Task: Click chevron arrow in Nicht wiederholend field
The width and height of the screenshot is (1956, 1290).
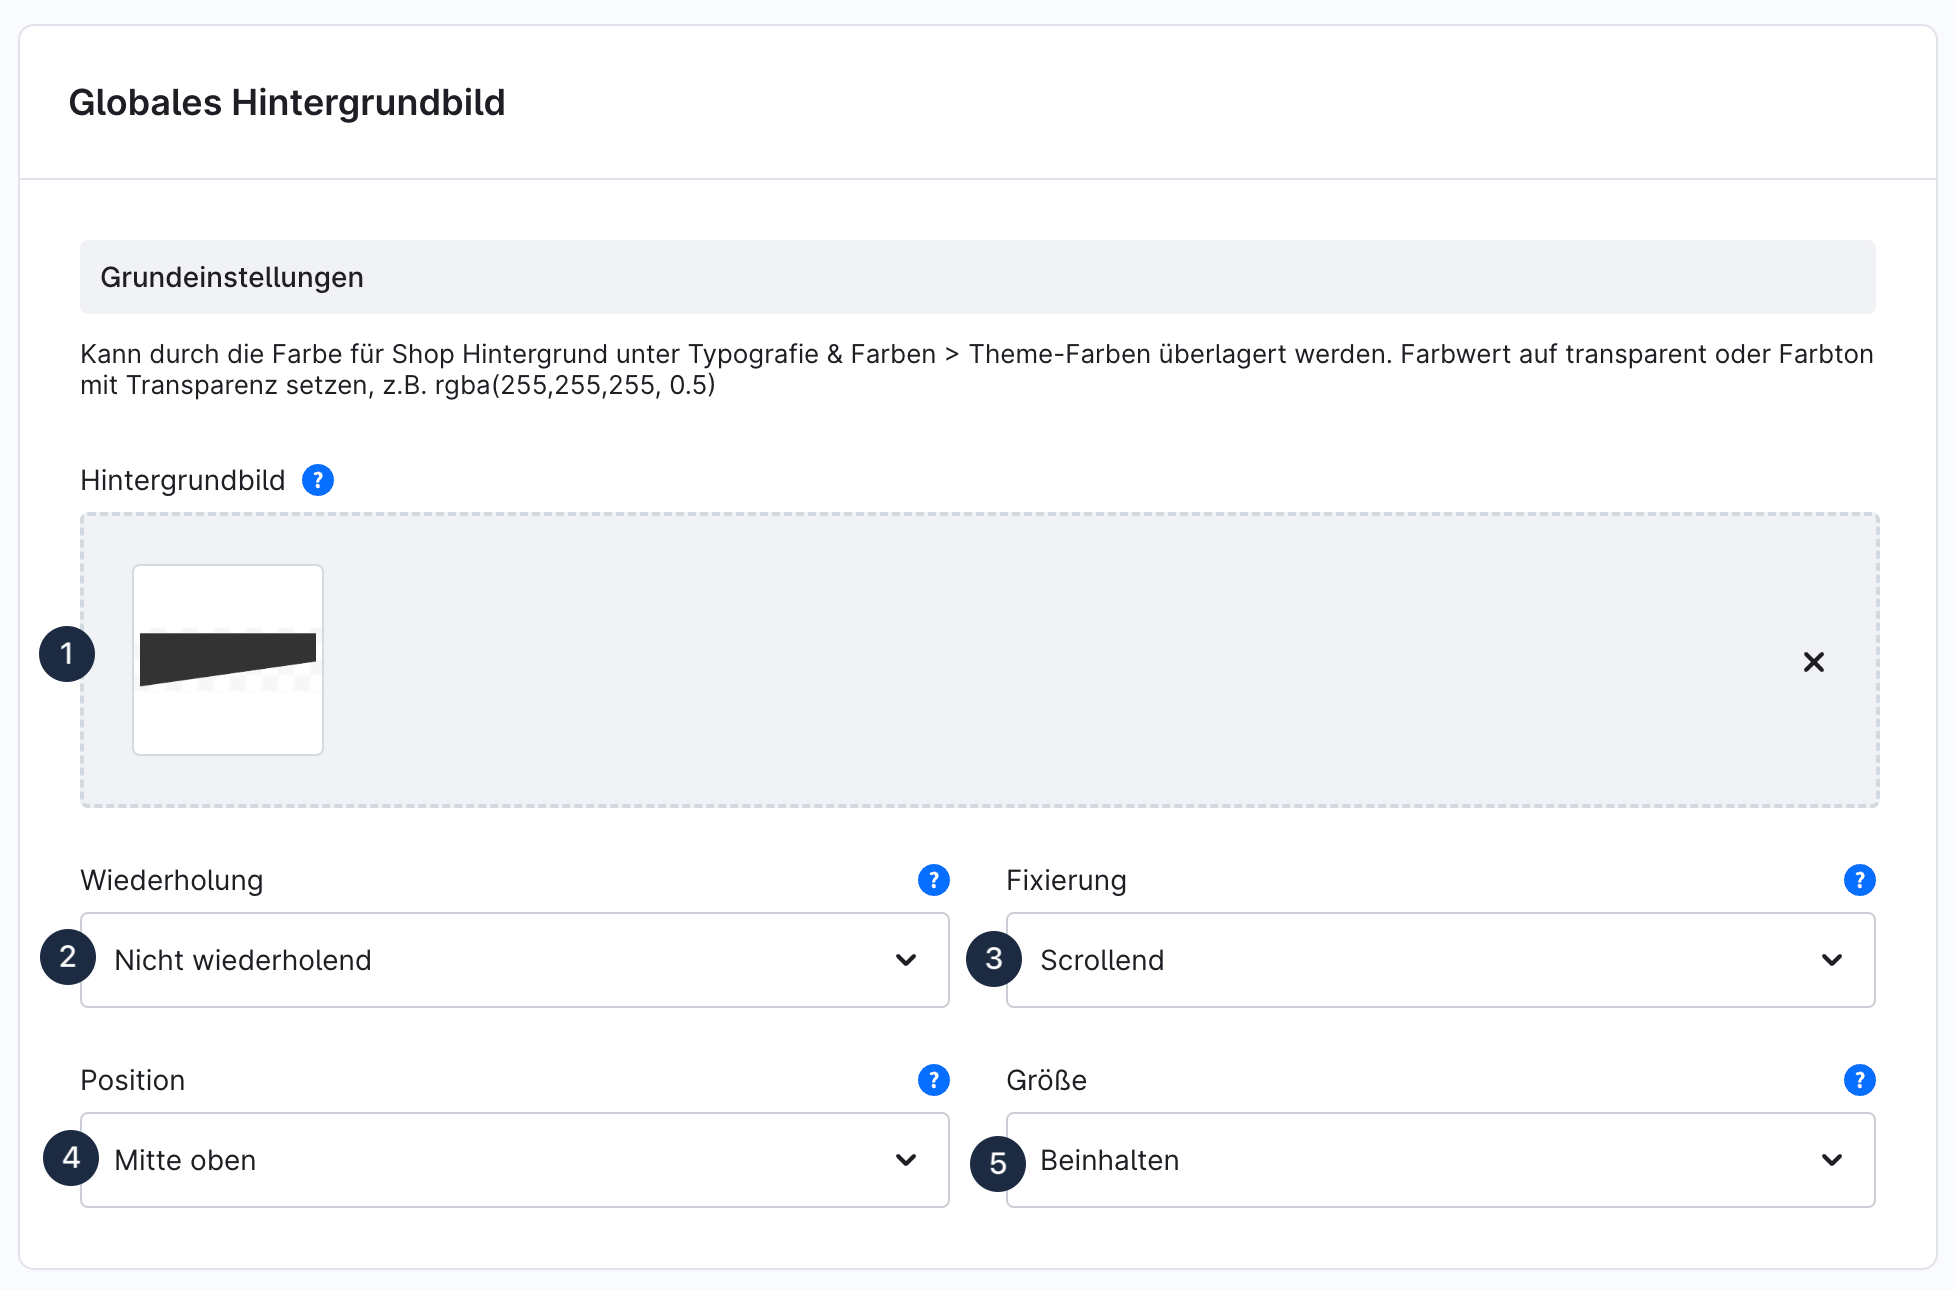Action: 906,960
